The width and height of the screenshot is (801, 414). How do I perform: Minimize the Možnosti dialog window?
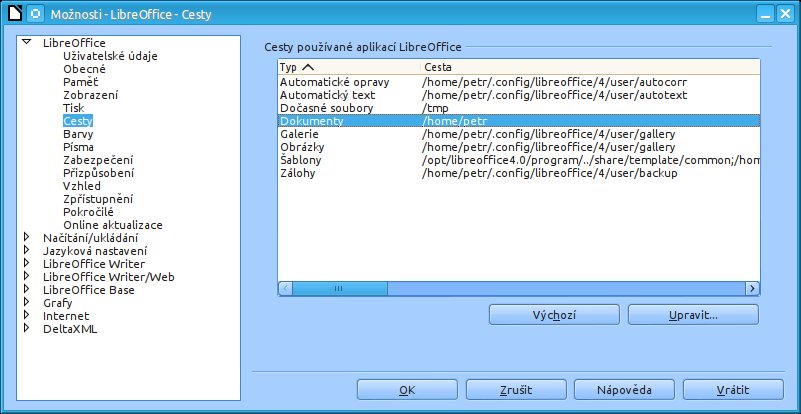766,14
